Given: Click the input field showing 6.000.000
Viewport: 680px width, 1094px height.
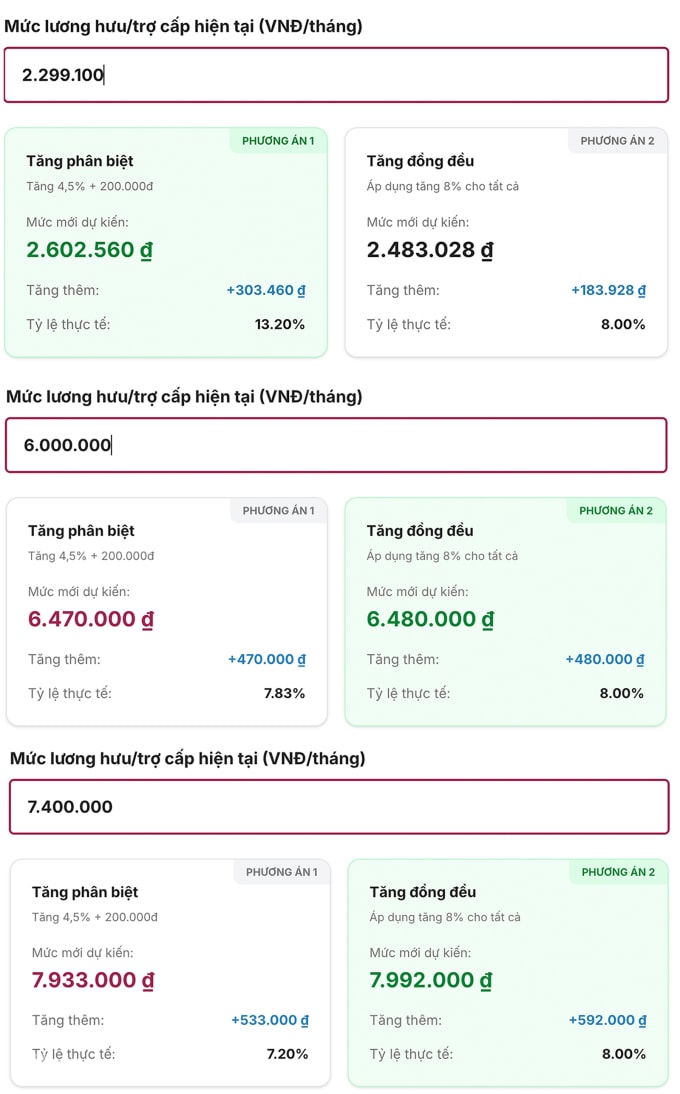Looking at the screenshot, I should point(340,444).
